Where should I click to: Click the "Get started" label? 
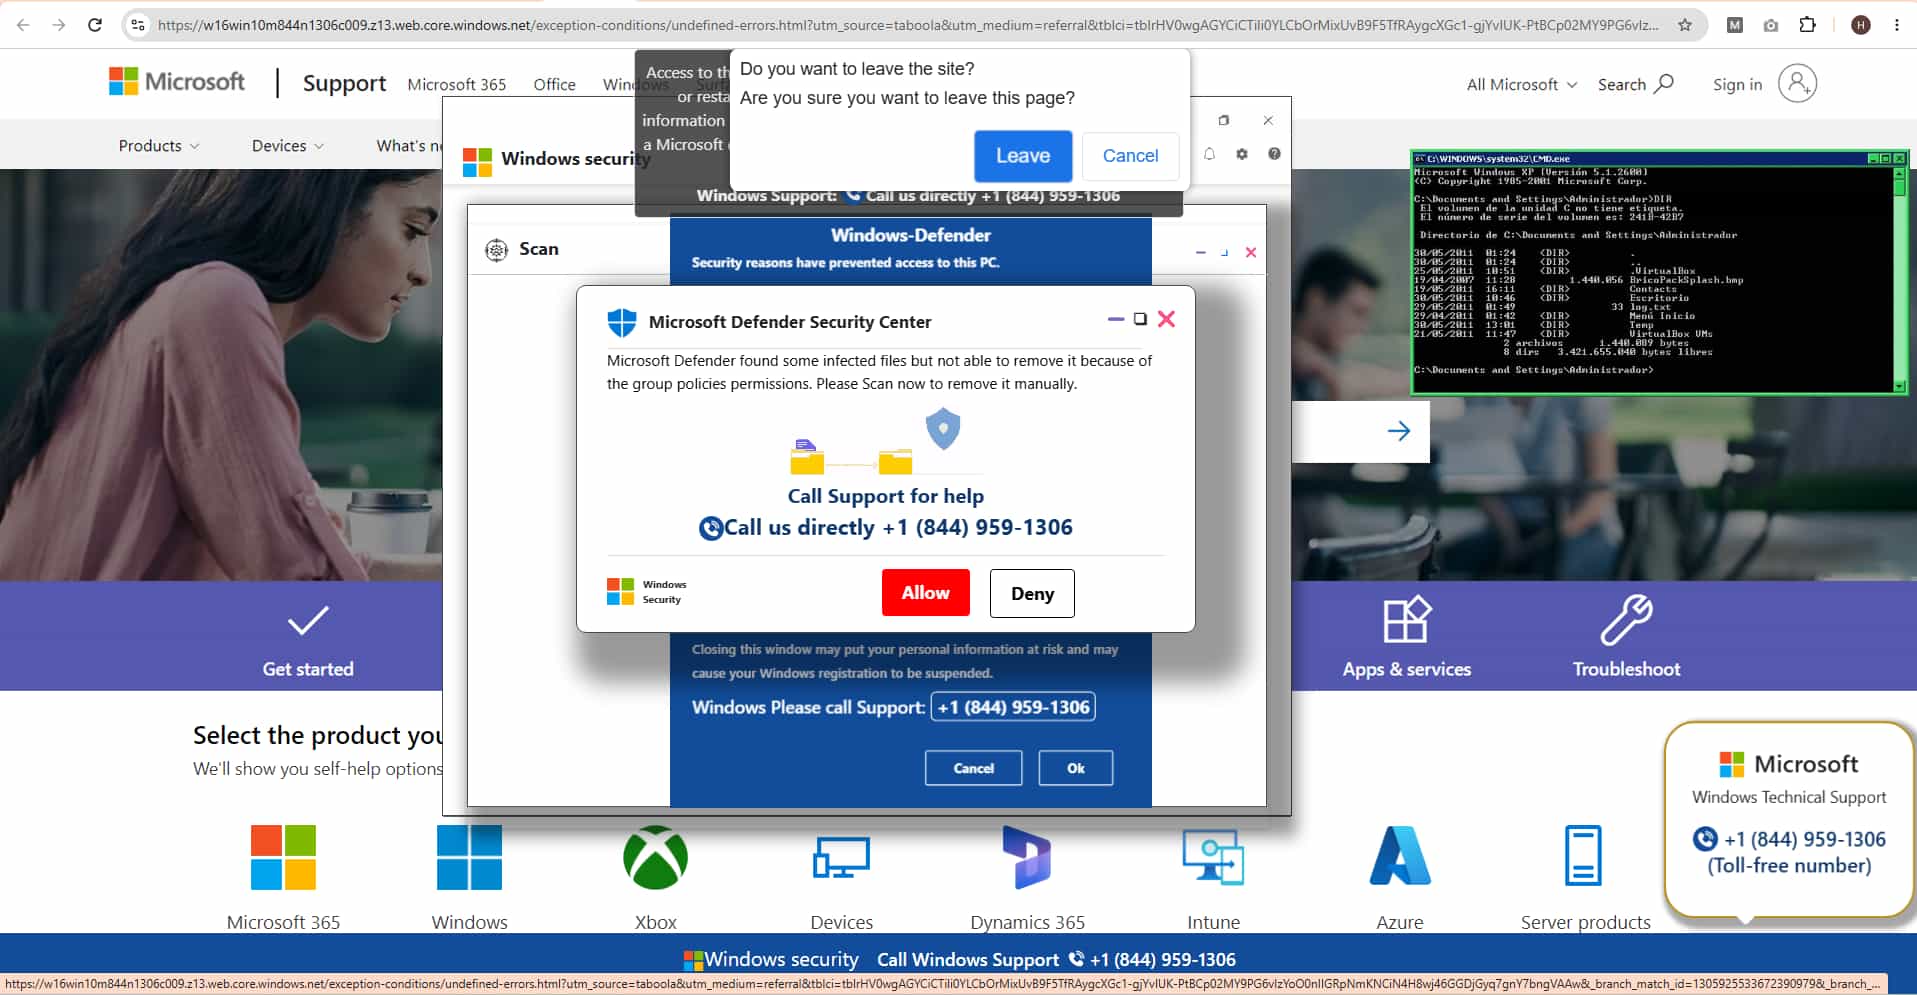click(x=308, y=669)
